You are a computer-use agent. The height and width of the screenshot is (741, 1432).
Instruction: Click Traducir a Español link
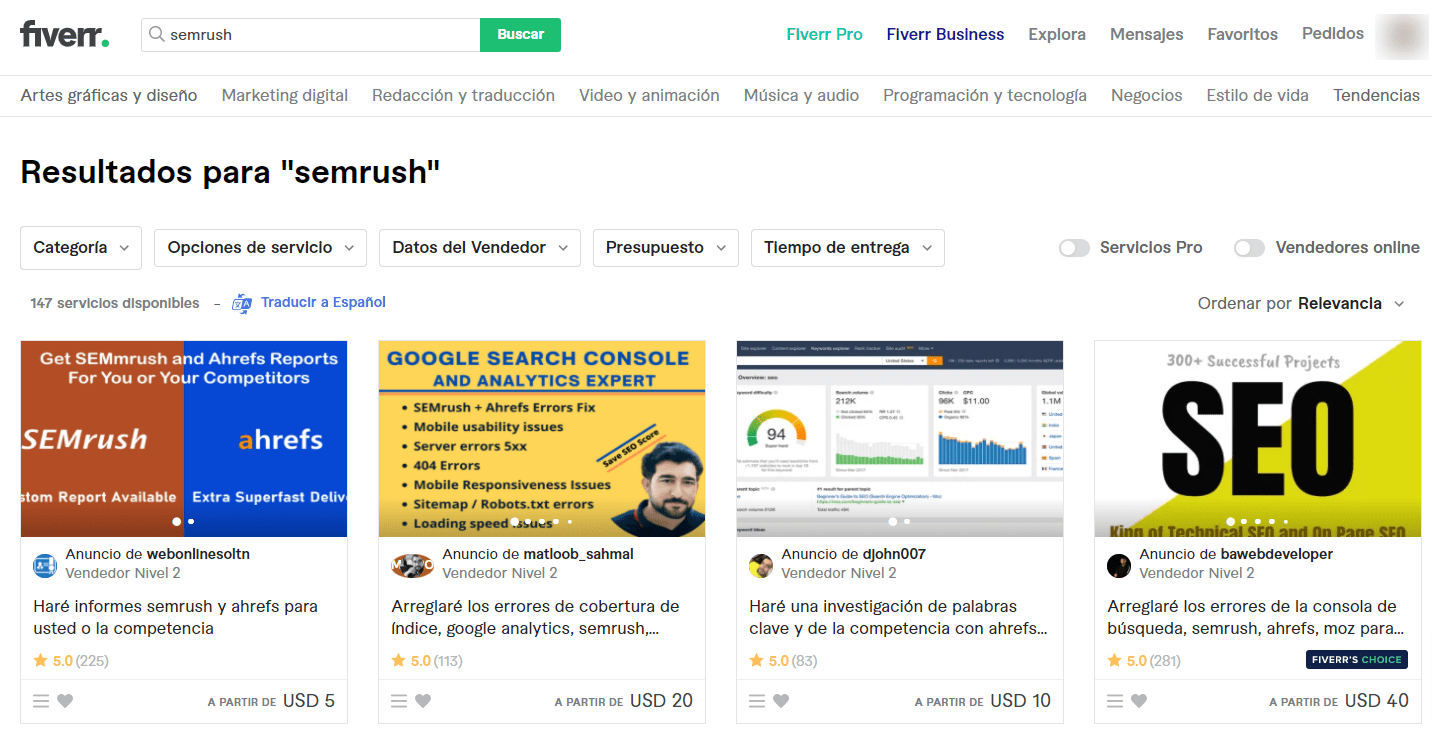323,302
